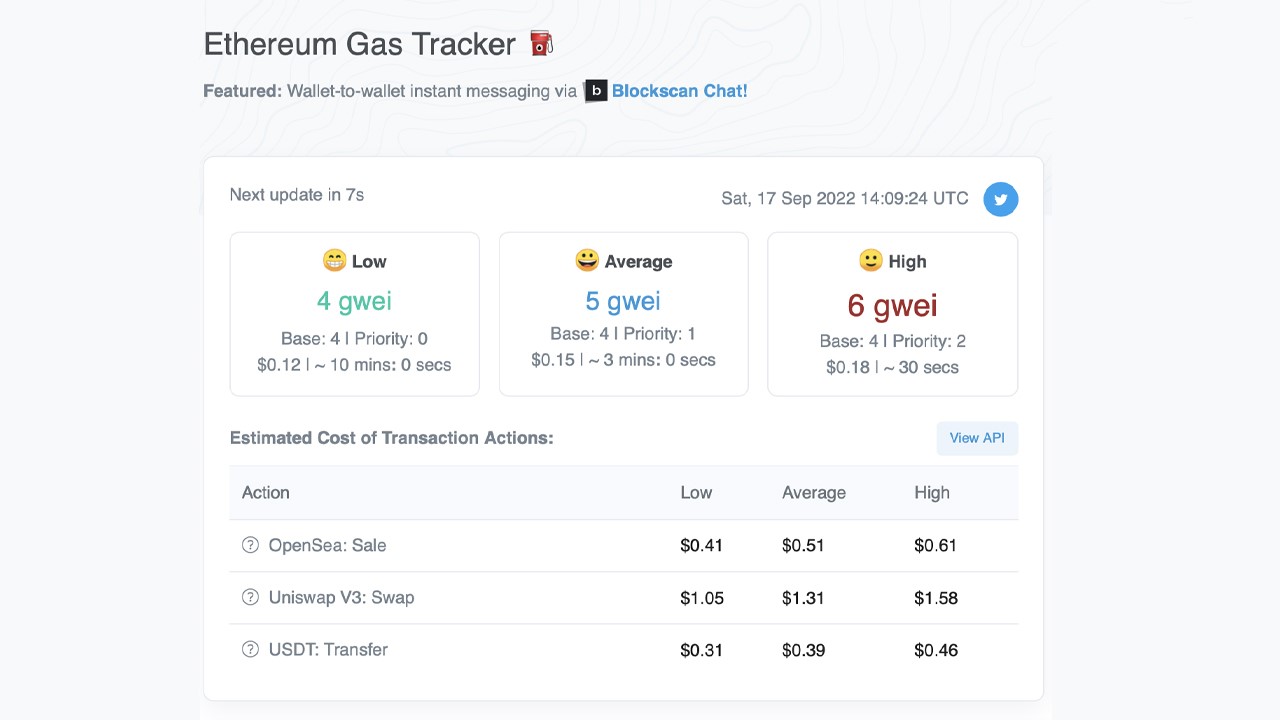Click help icon beside OpenSea: Sale

click(x=250, y=545)
